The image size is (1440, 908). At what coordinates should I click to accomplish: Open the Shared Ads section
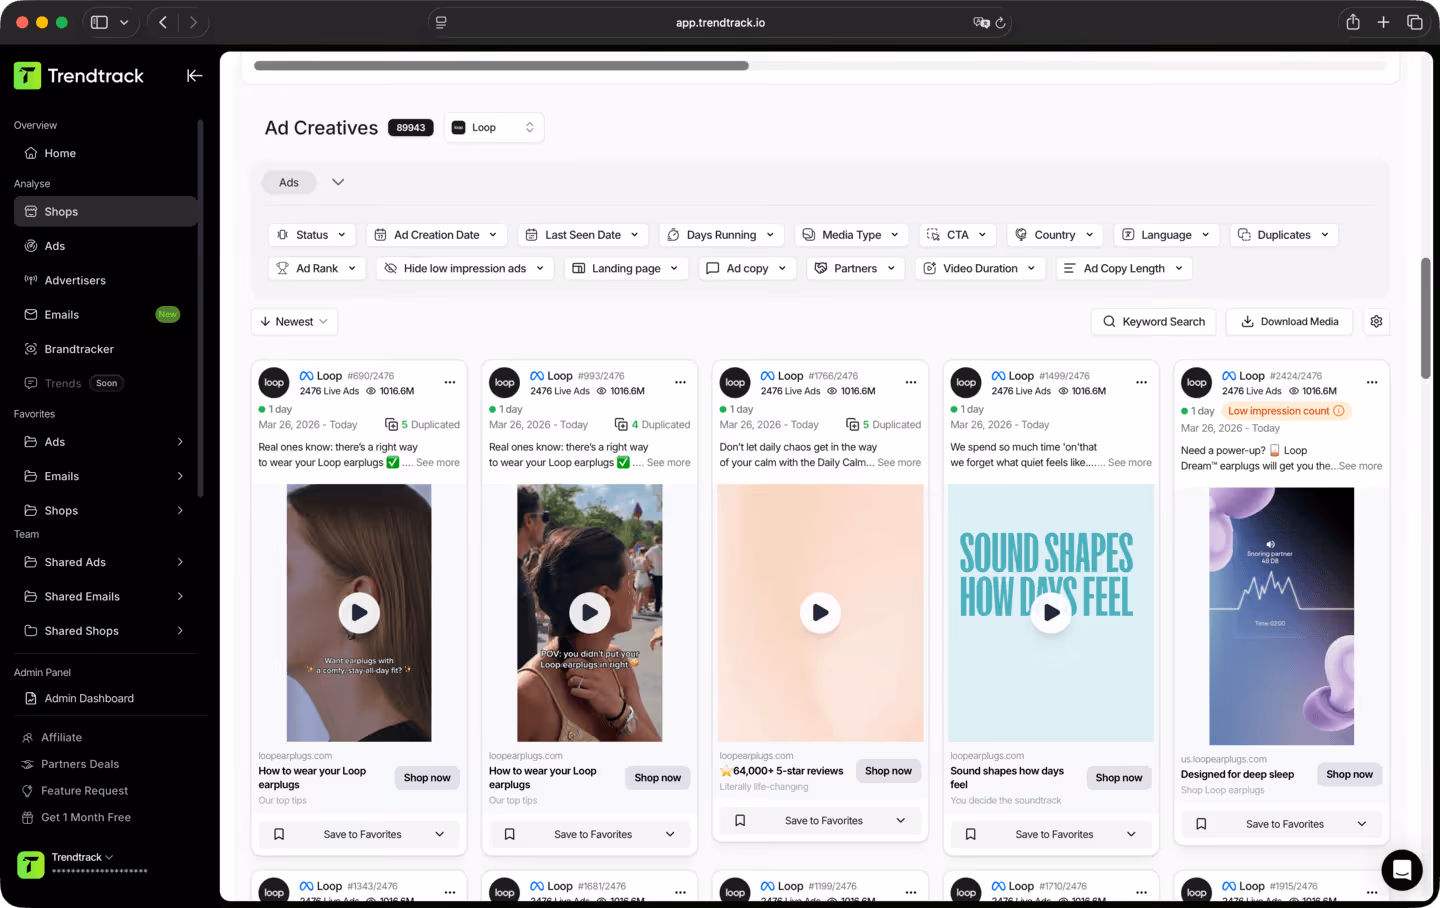[x=76, y=562]
